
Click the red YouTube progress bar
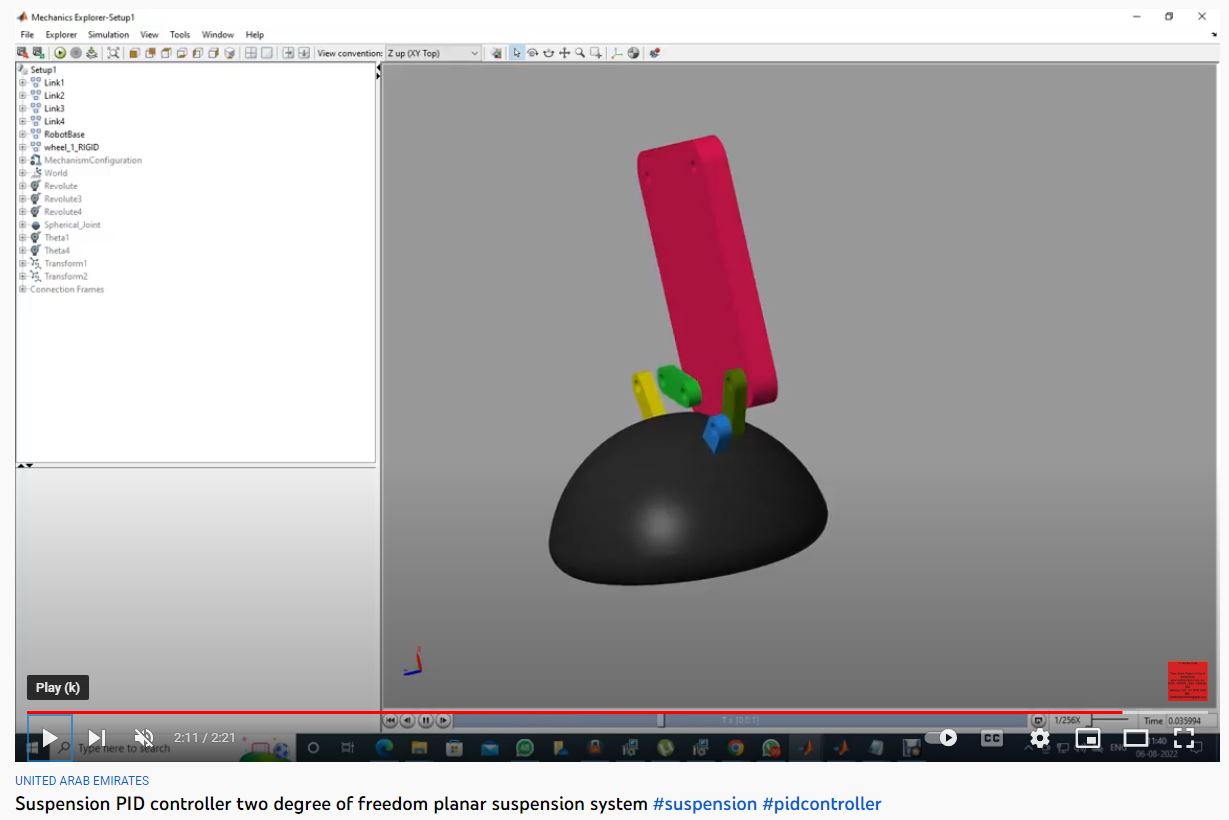coord(570,712)
